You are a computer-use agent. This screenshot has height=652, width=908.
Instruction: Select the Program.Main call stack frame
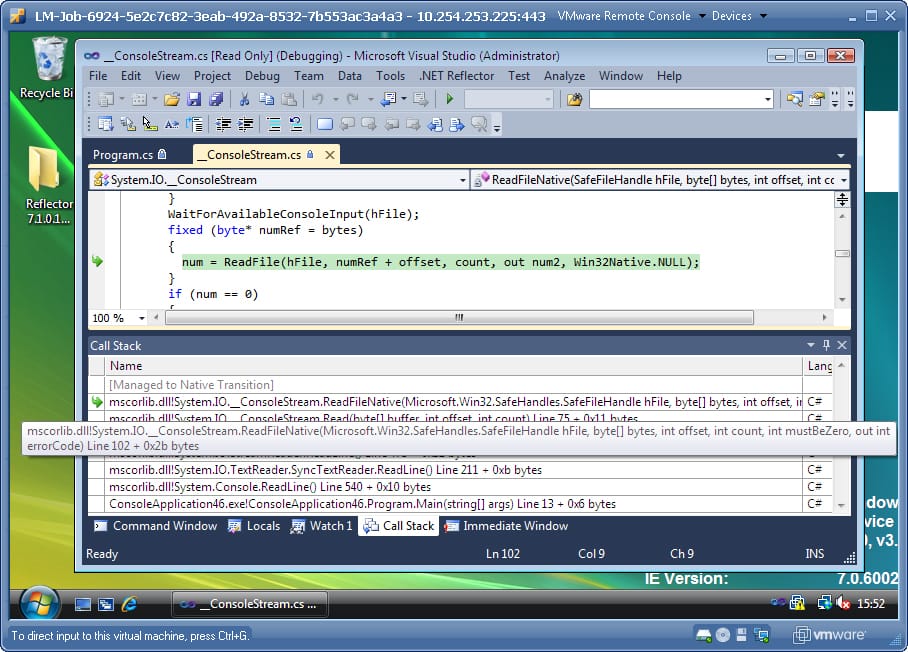362,504
